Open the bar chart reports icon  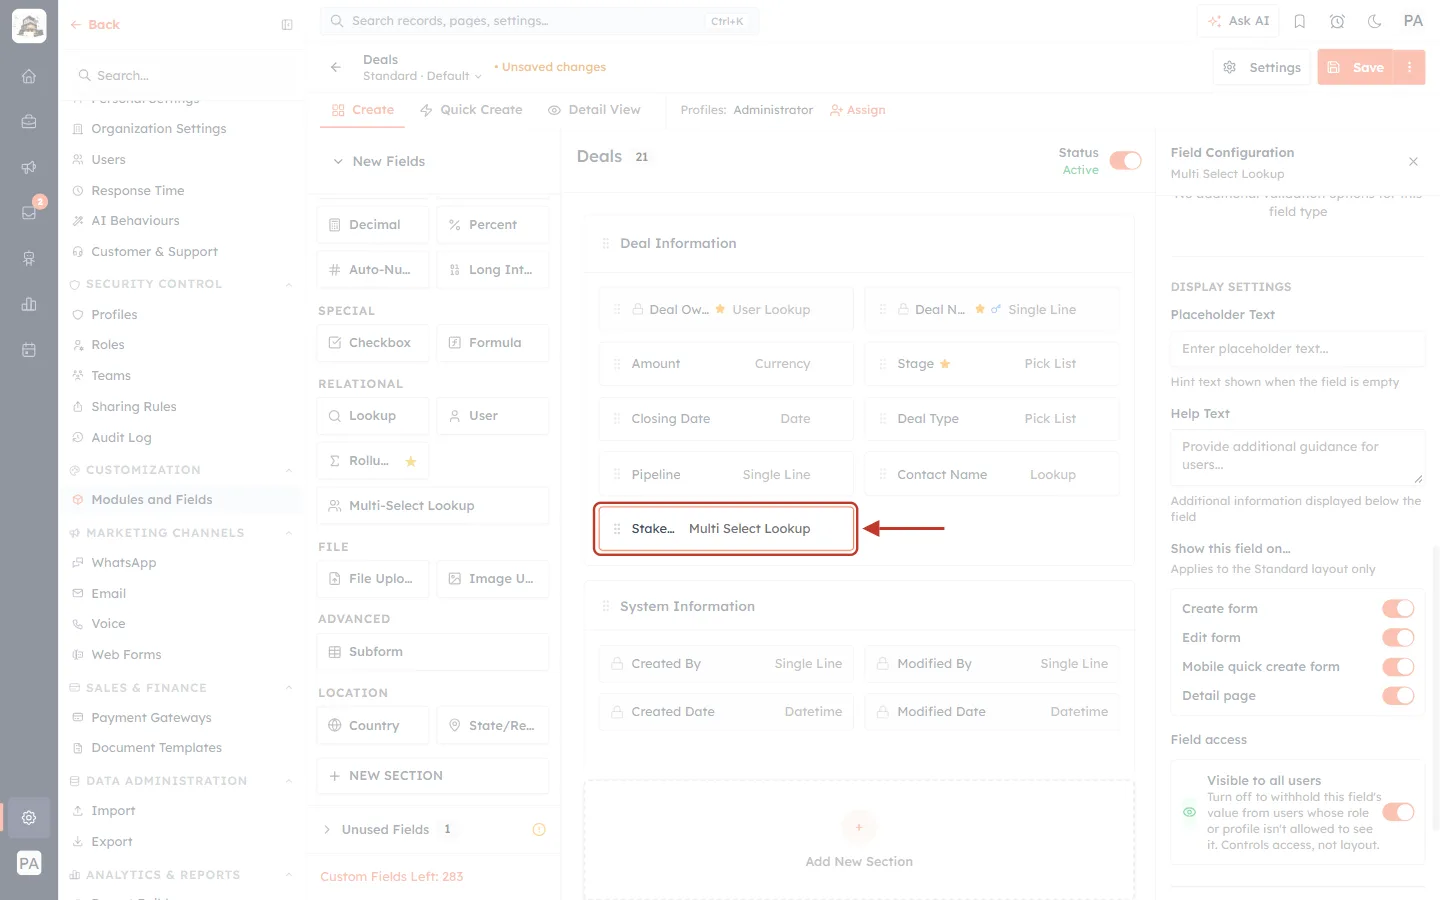coord(29,304)
